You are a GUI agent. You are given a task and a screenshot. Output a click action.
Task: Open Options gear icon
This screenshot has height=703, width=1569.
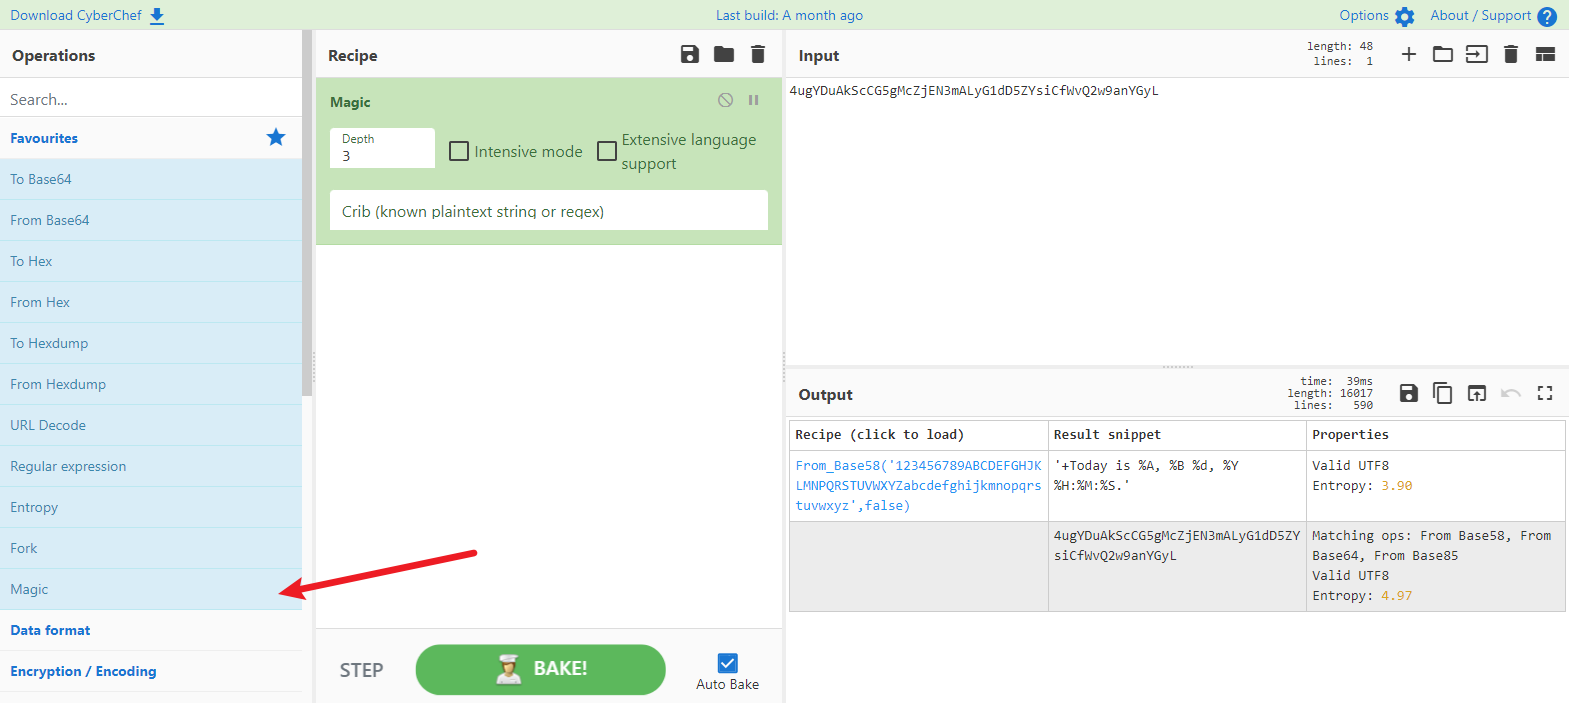[1405, 17]
